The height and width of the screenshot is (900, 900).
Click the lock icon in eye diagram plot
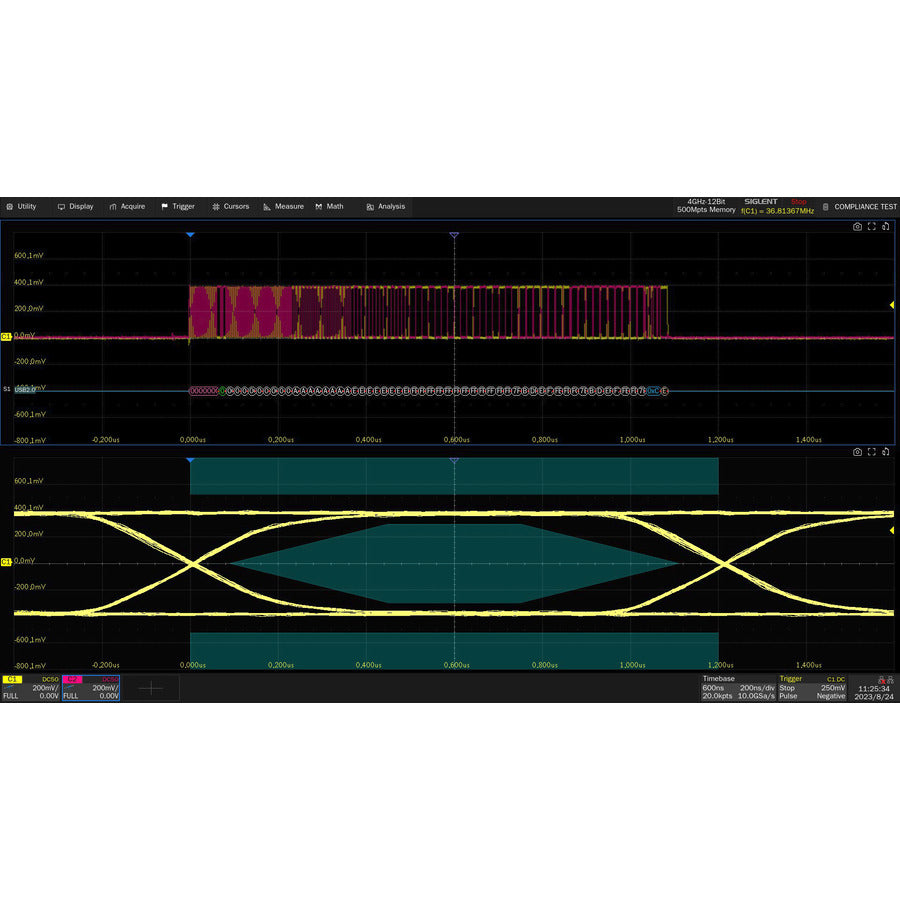[885, 452]
